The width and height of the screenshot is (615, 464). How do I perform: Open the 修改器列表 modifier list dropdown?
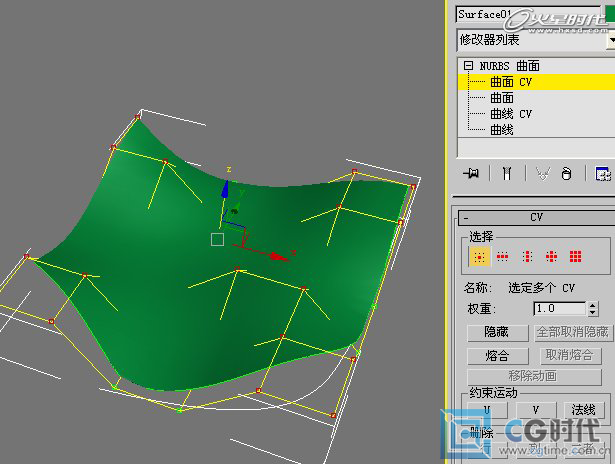tap(611, 40)
